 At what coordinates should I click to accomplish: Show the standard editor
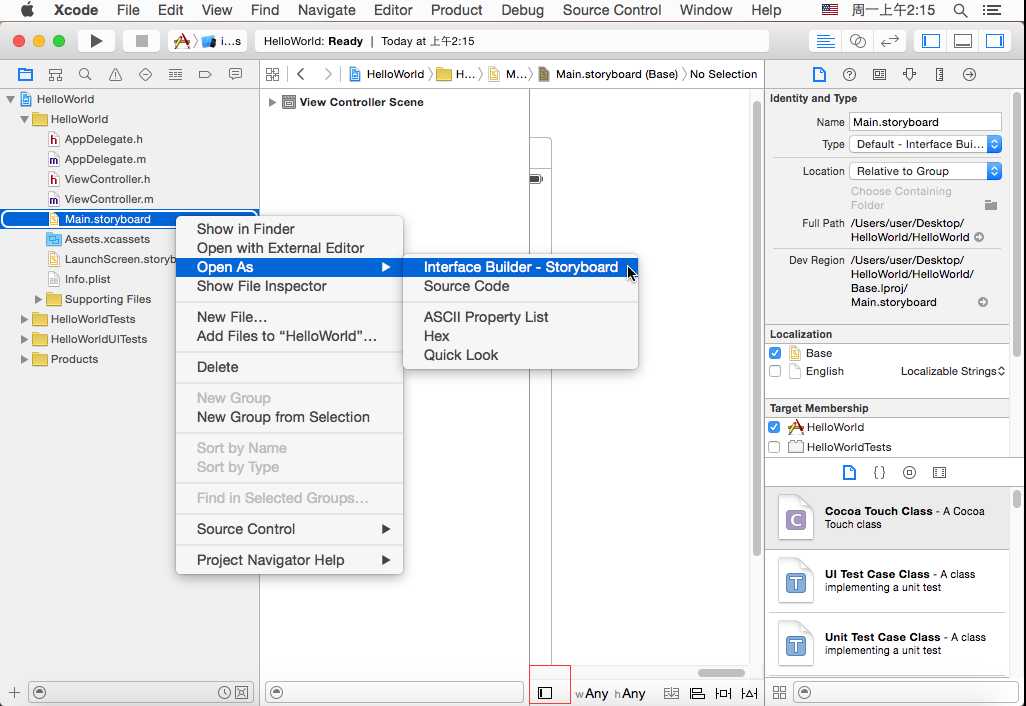tap(825, 41)
